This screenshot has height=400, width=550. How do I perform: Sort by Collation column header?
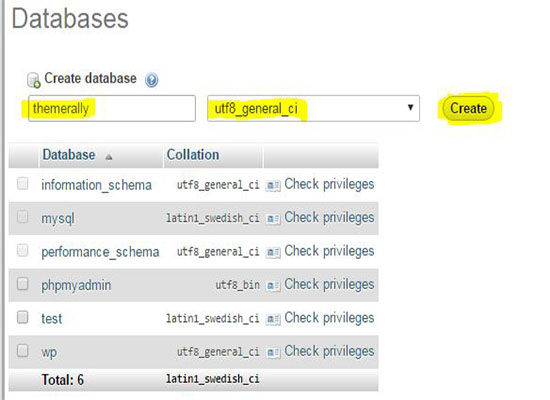click(193, 155)
